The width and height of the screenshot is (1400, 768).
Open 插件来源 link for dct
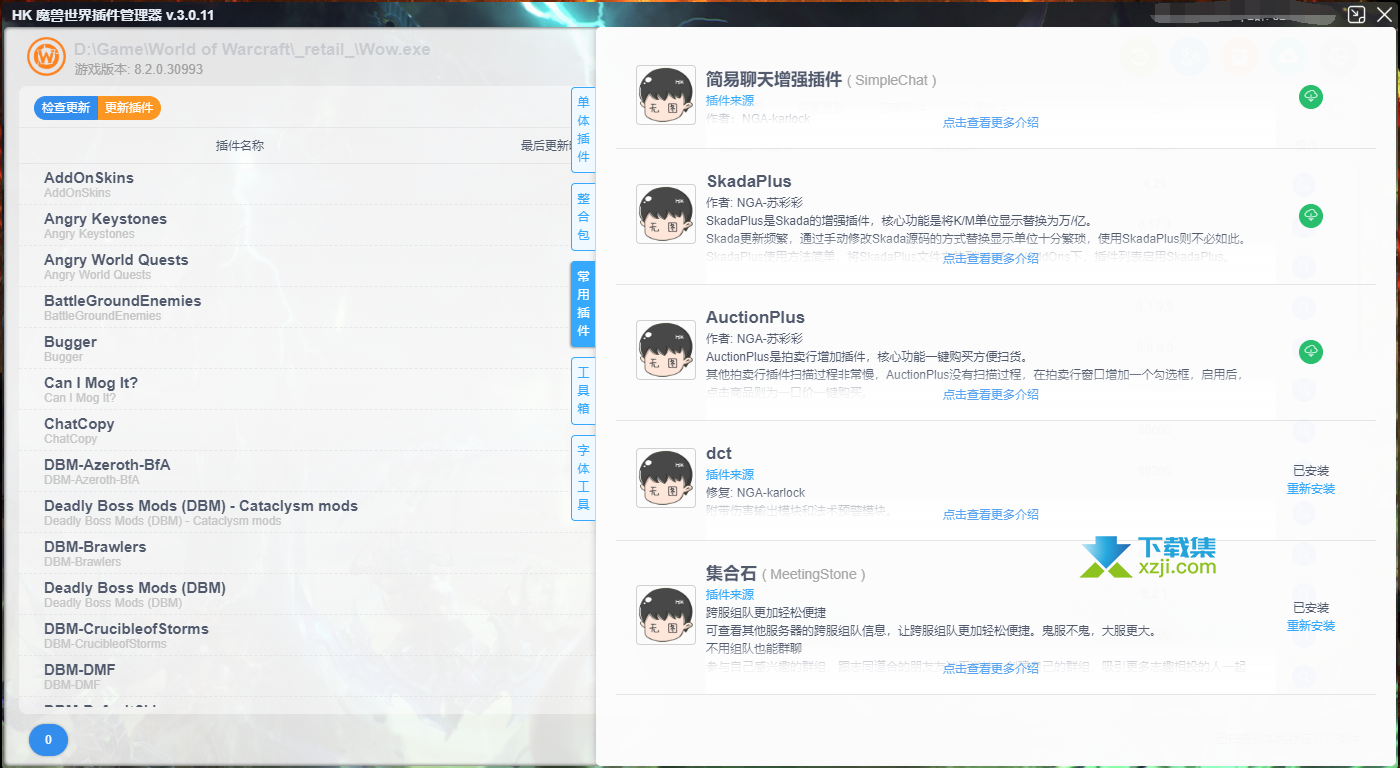730,475
